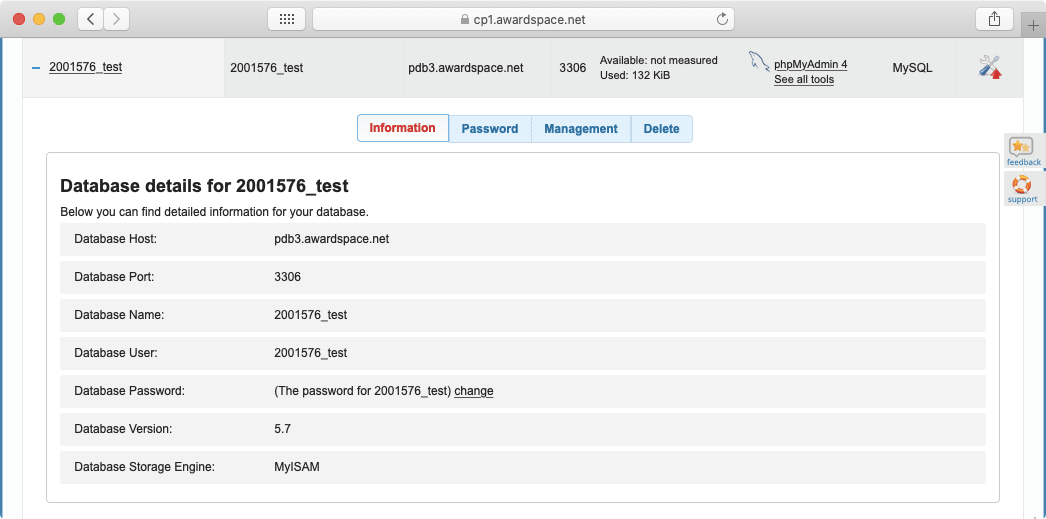Click the 2001576_test database name link
The image size is (1046, 519).
85,67
